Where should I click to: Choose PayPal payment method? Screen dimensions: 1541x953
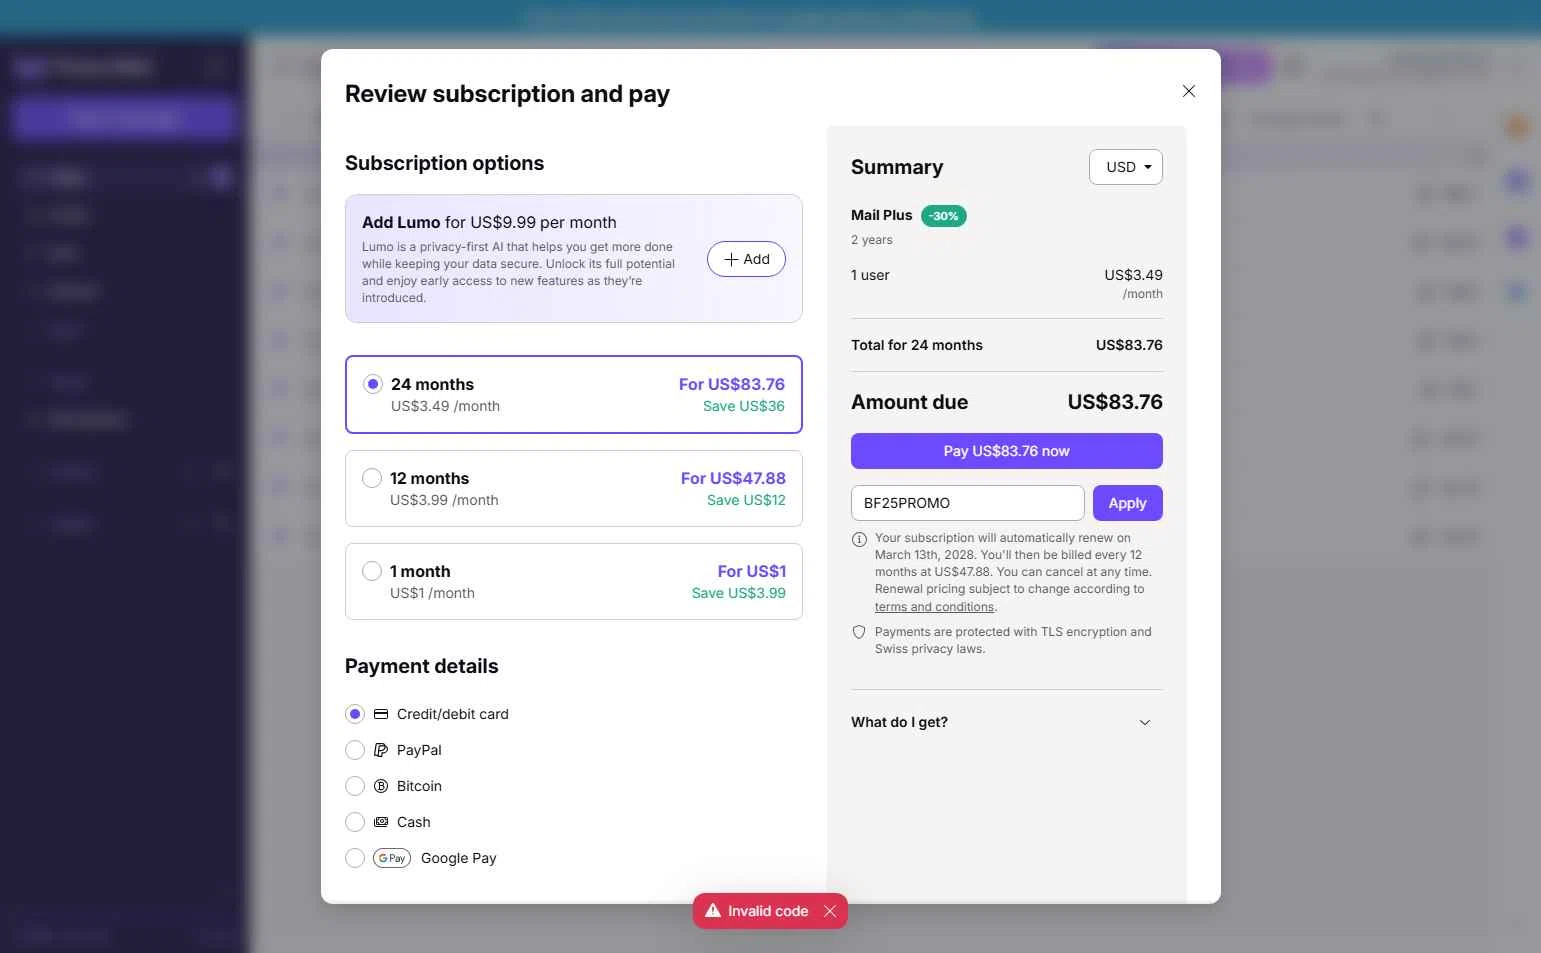[355, 750]
